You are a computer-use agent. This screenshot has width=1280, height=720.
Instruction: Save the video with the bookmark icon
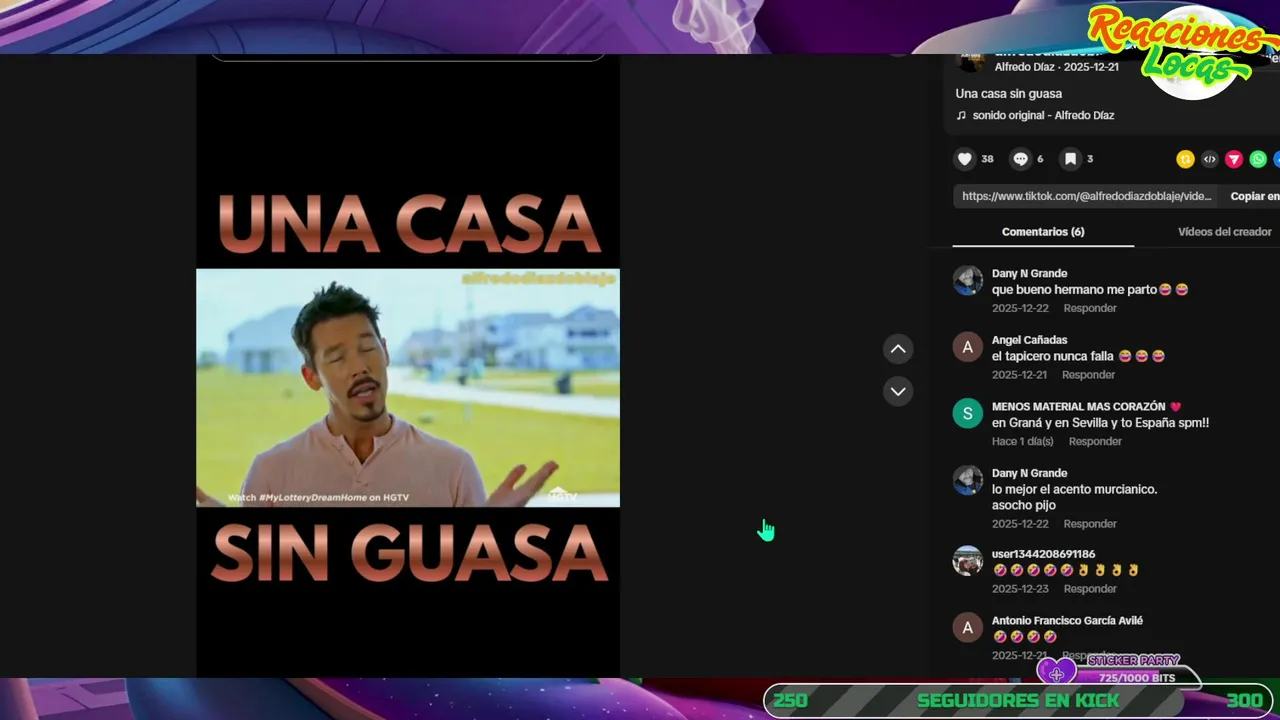pyautogui.click(x=1070, y=159)
